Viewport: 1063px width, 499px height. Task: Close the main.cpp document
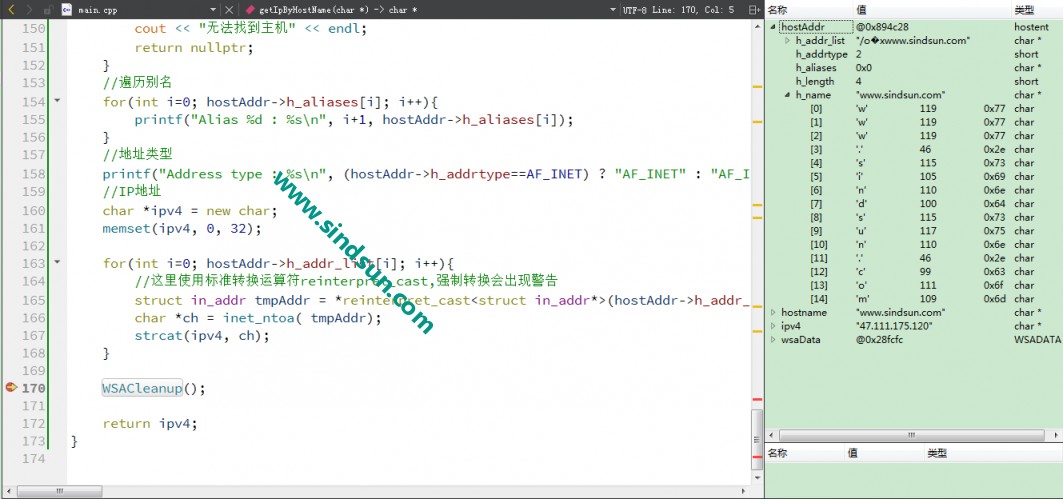[228, 9]
